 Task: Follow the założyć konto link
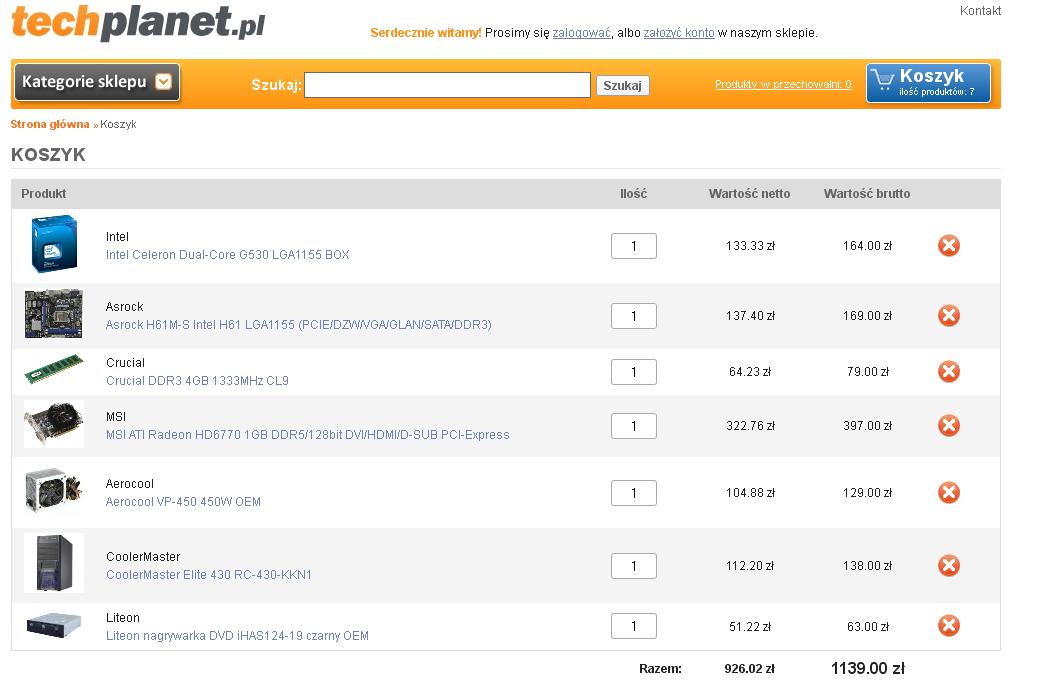click(679, 33)
